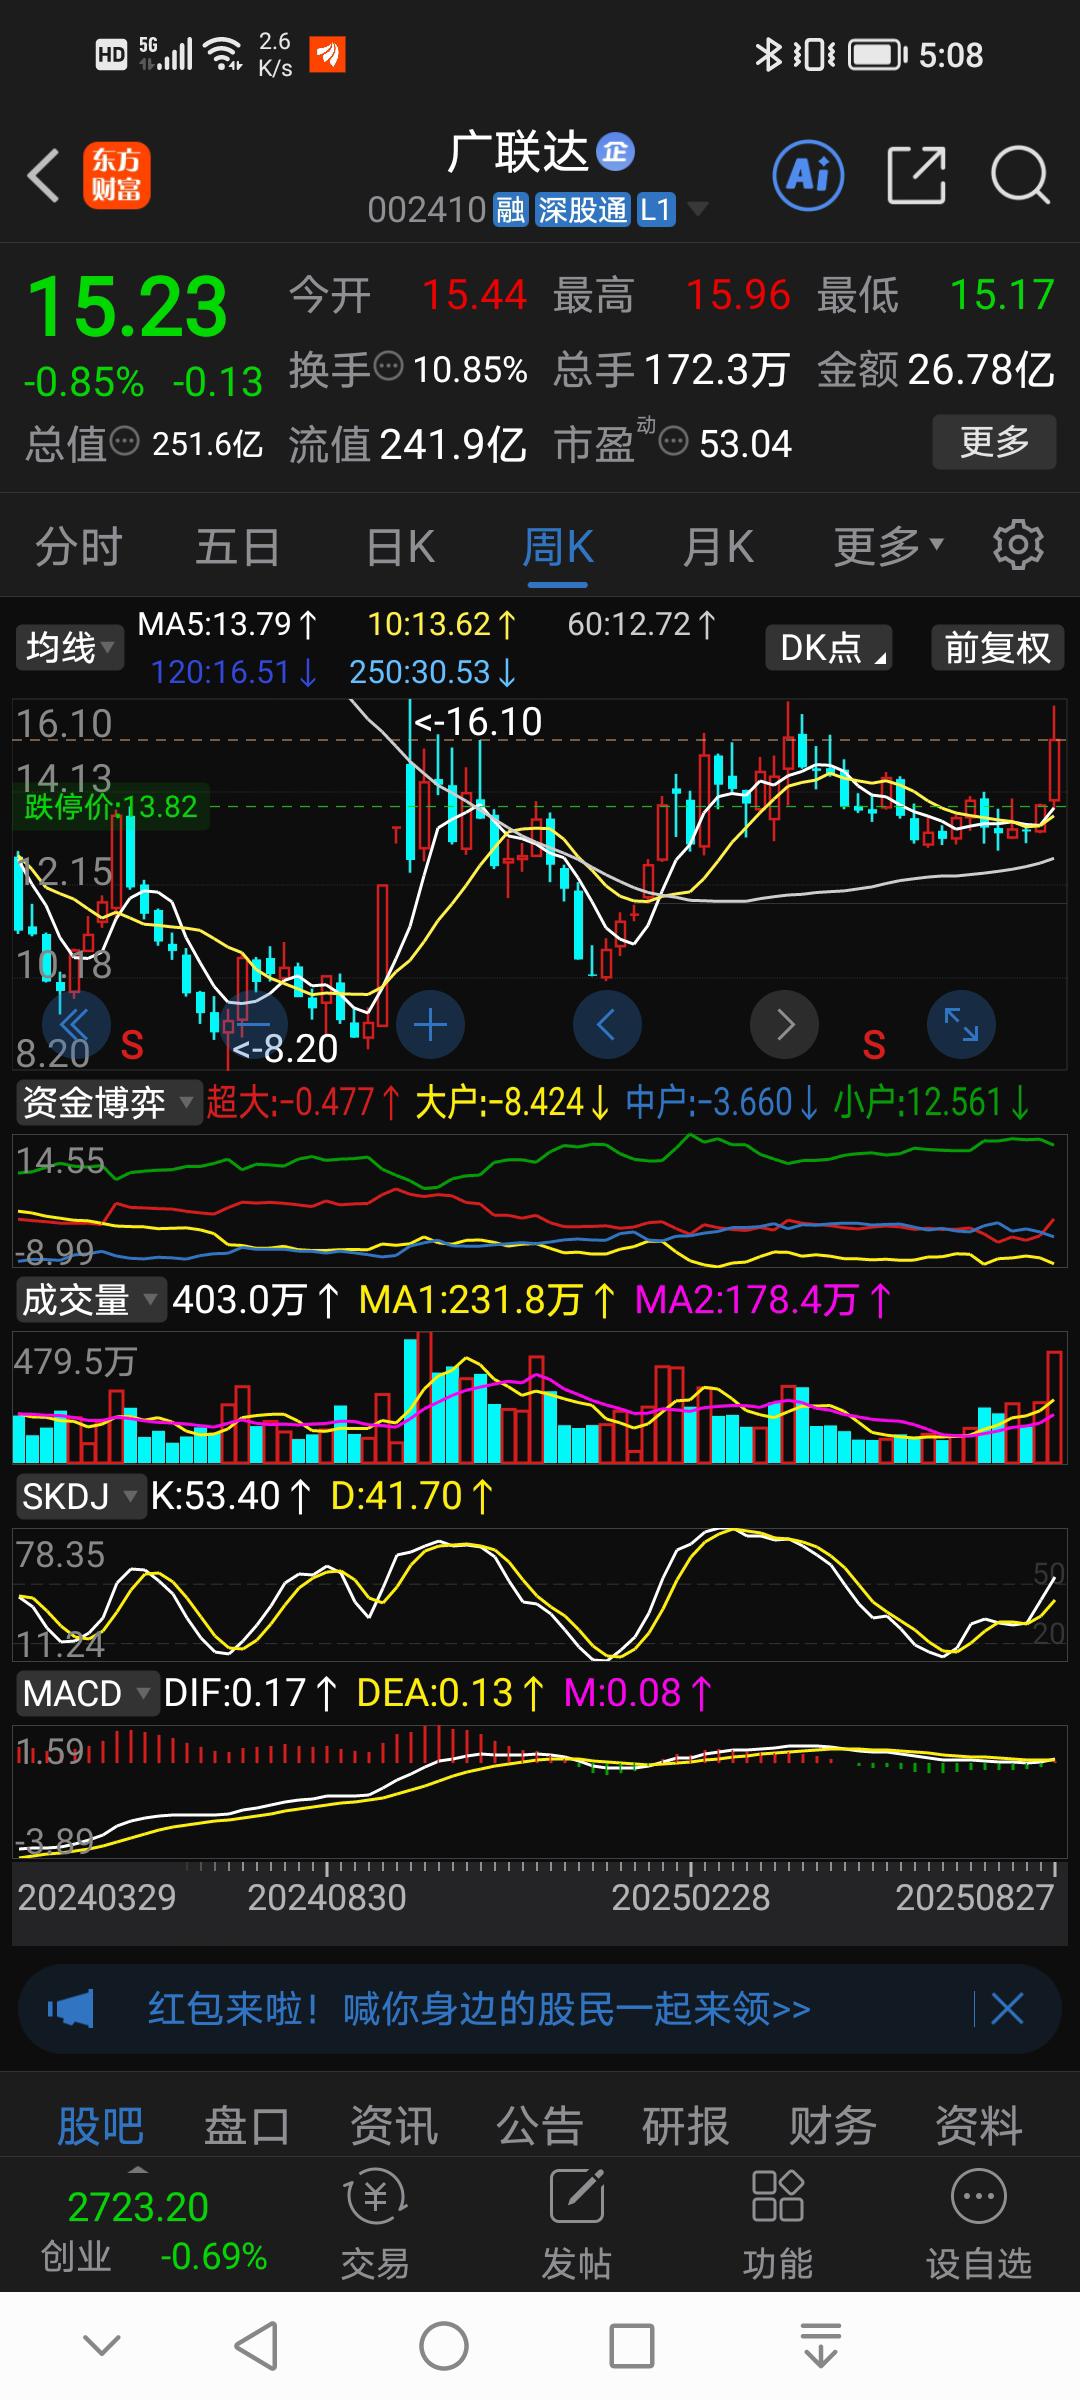
Task: Select the 周K chart tab
Action: [558, 547]
